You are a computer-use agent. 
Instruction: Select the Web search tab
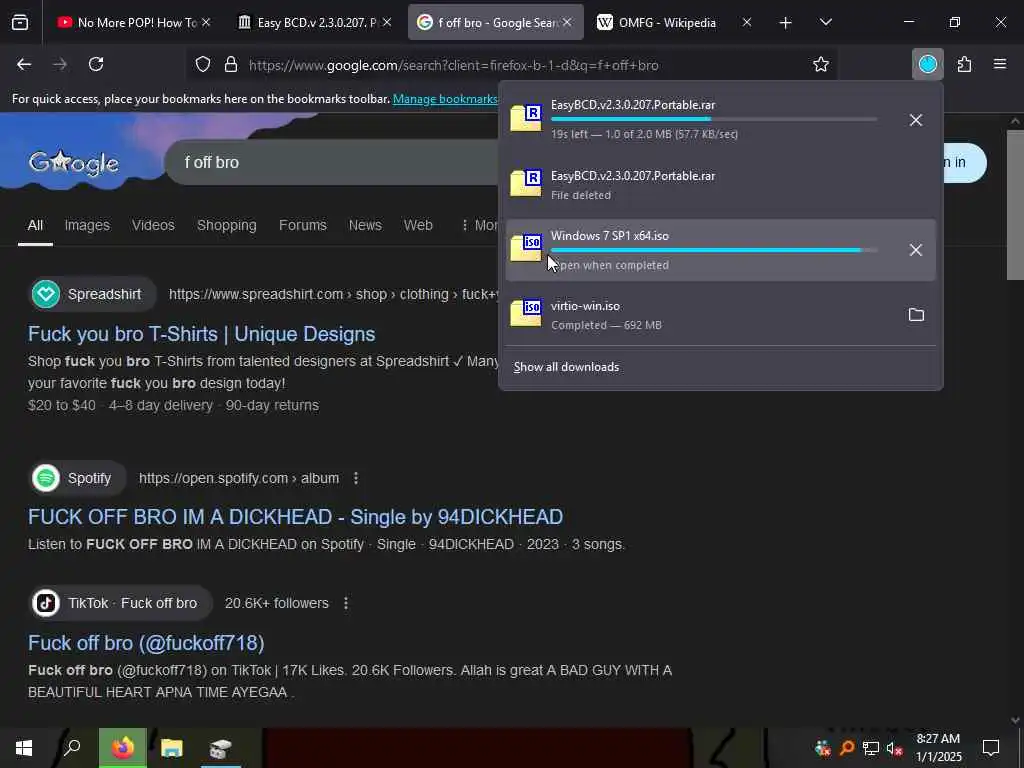(x=418, y=225)
